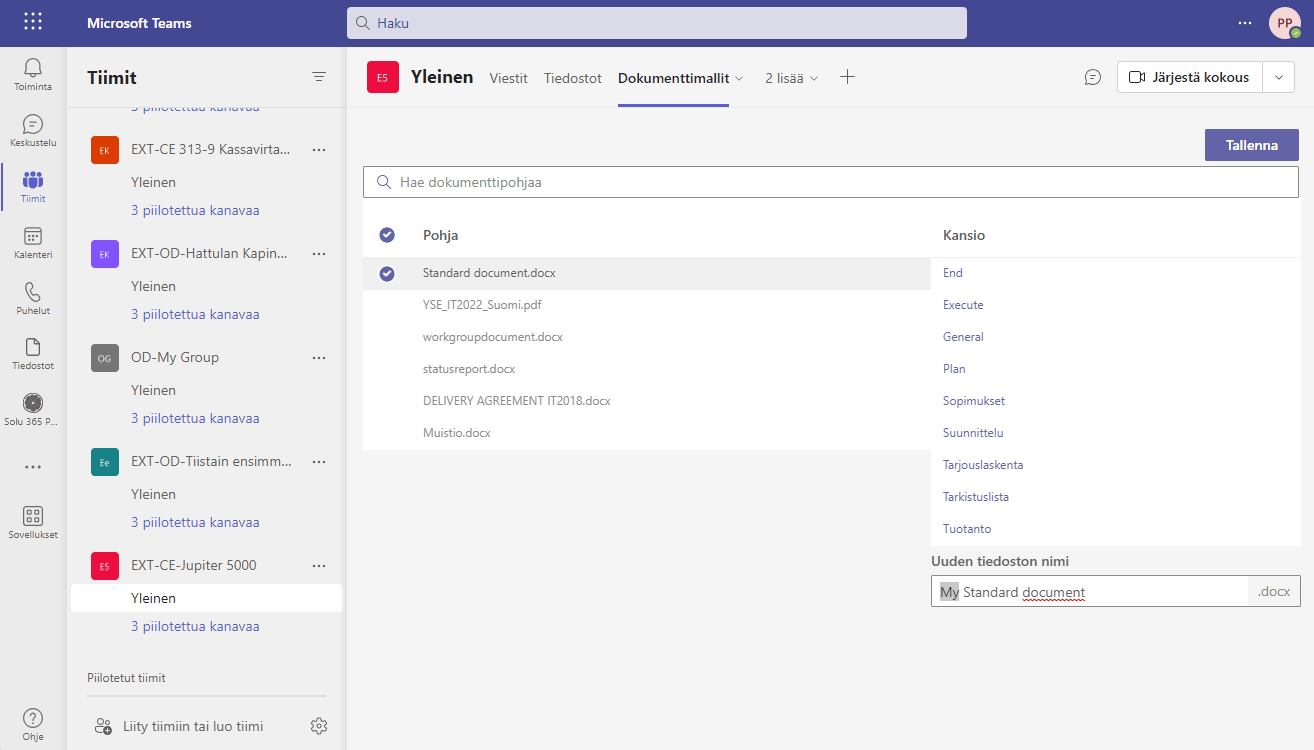
Task: Click OD-My Group team avatar
Action: [105, 358]
